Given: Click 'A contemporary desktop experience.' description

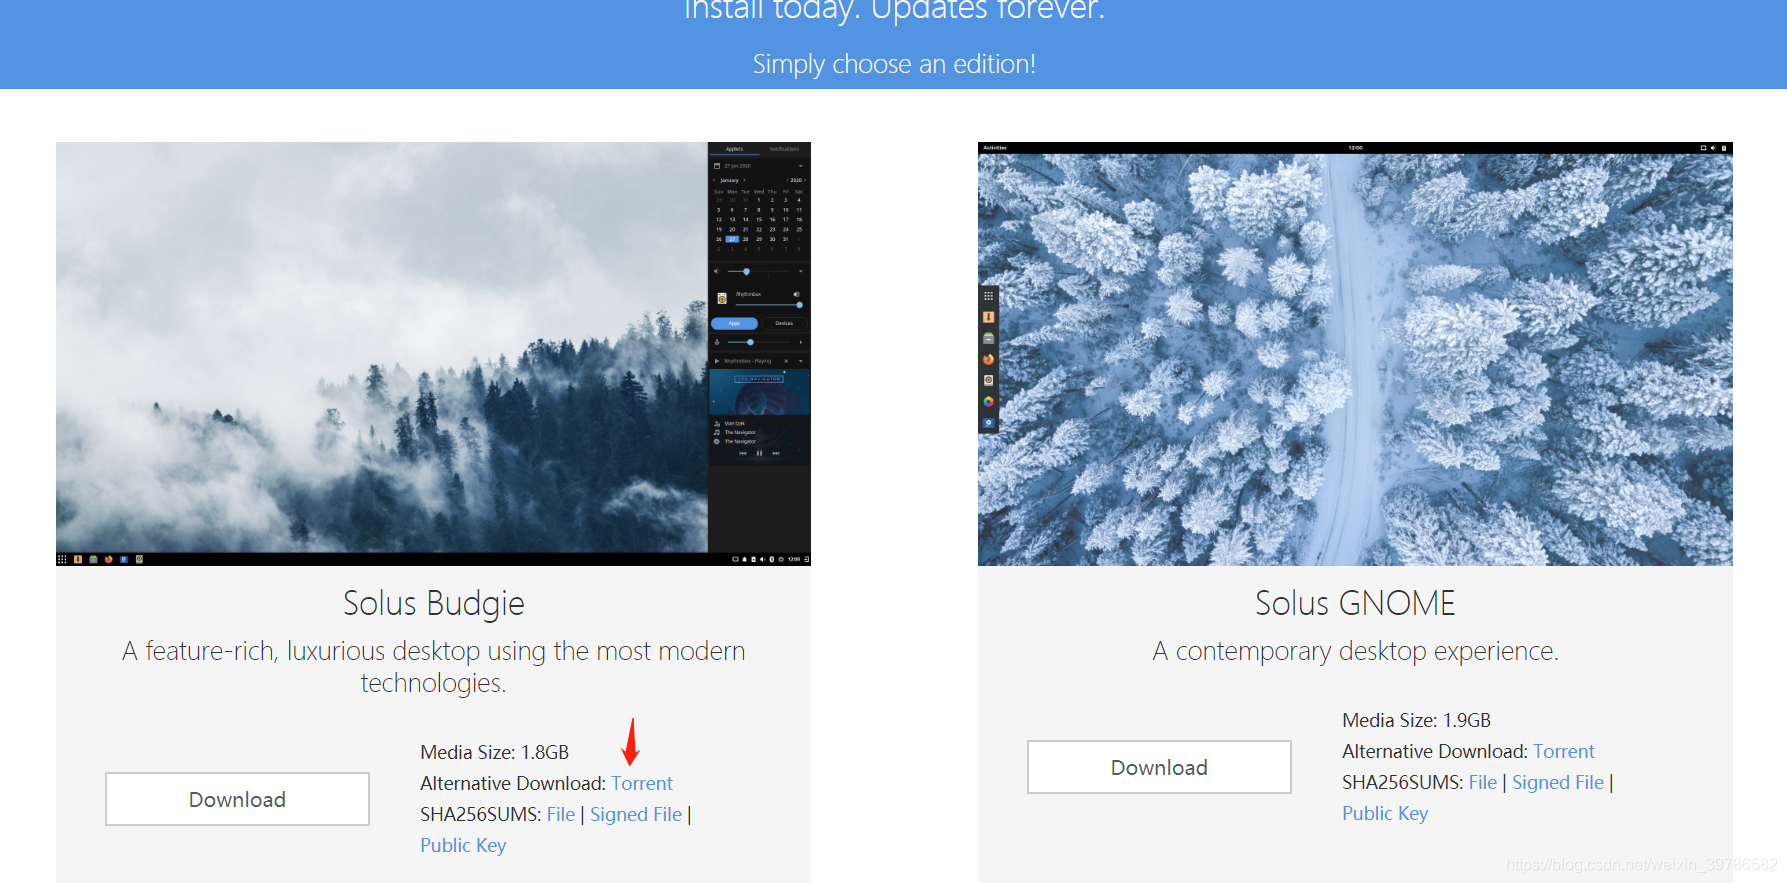Looking at the screenshot, I should click(x=1355, y=651).
